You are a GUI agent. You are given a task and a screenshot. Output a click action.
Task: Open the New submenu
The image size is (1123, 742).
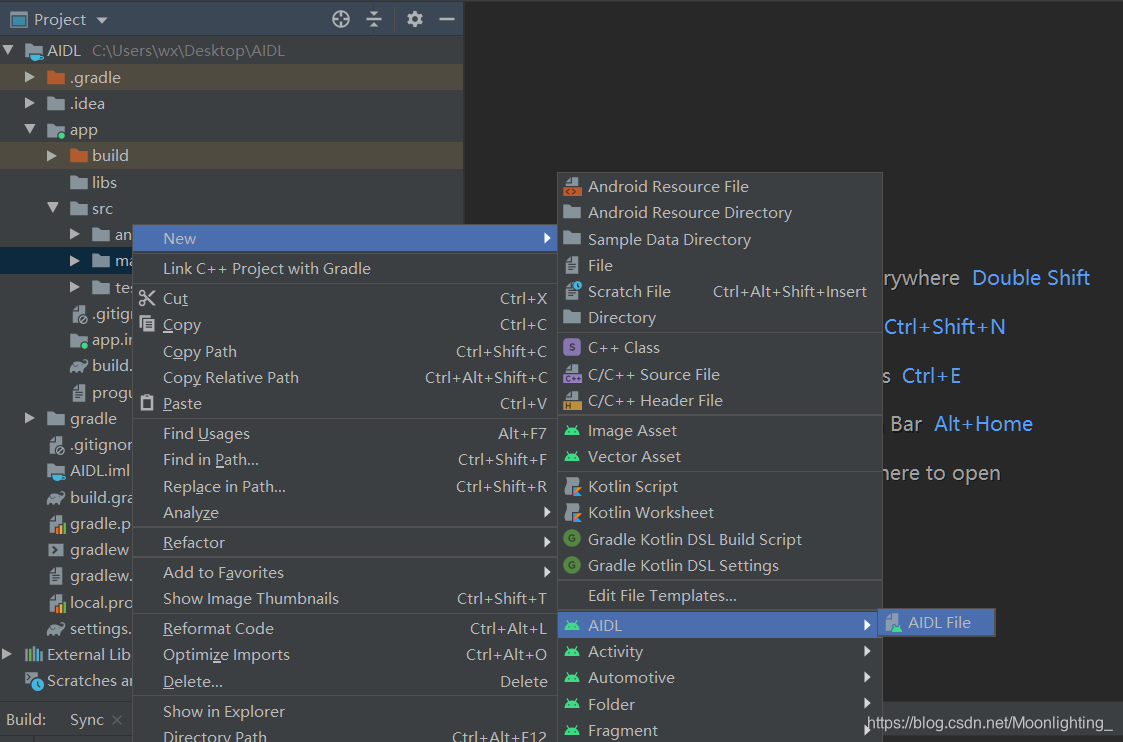(x=344, y=238)
